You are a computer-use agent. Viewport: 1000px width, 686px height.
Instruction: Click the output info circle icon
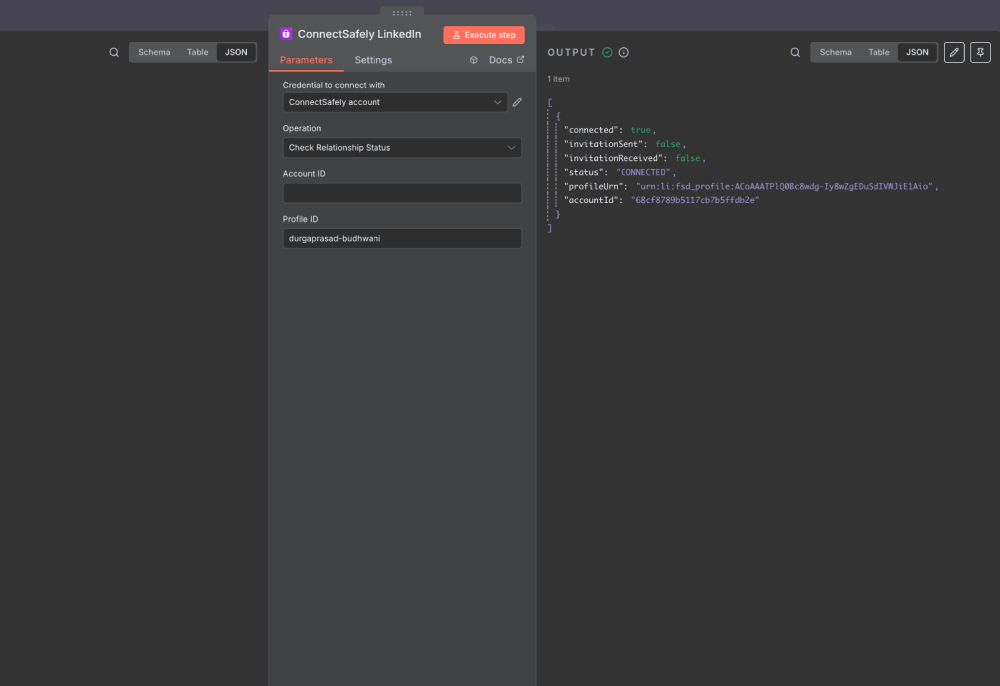pyautogui.click(x=624, y=52)
